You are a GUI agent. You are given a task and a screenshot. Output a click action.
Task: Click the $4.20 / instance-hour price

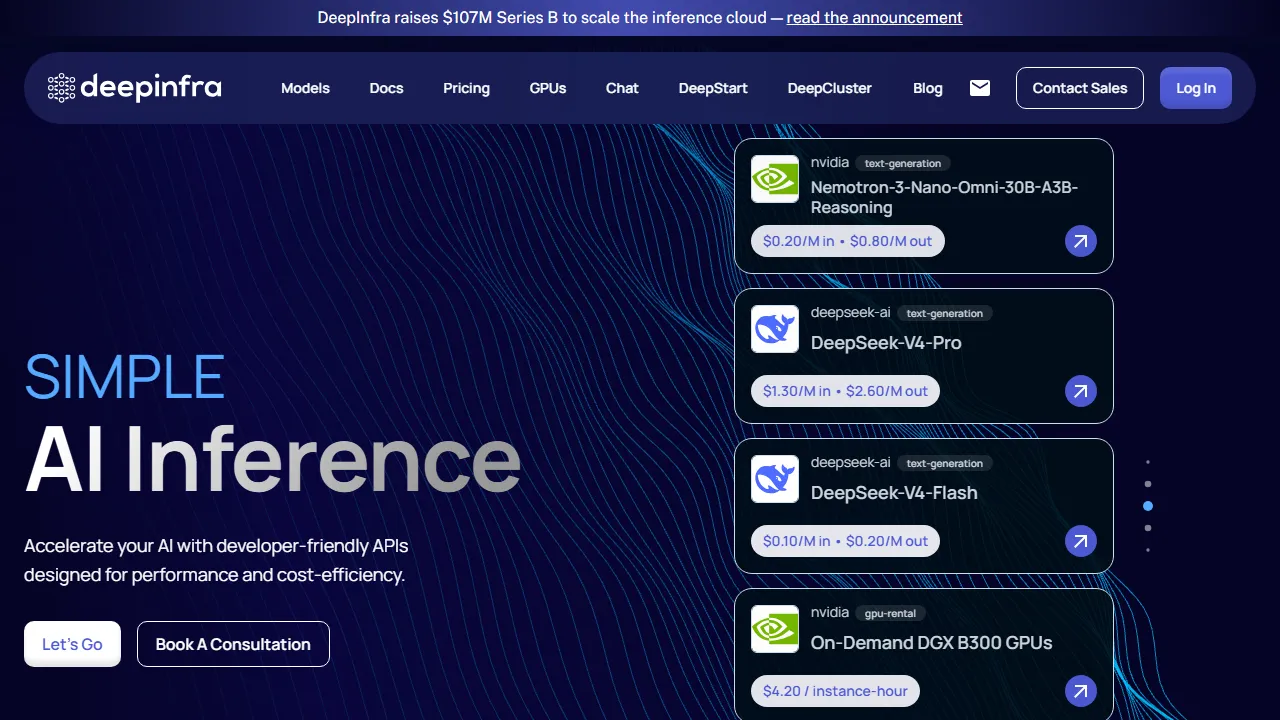(836, 691)
